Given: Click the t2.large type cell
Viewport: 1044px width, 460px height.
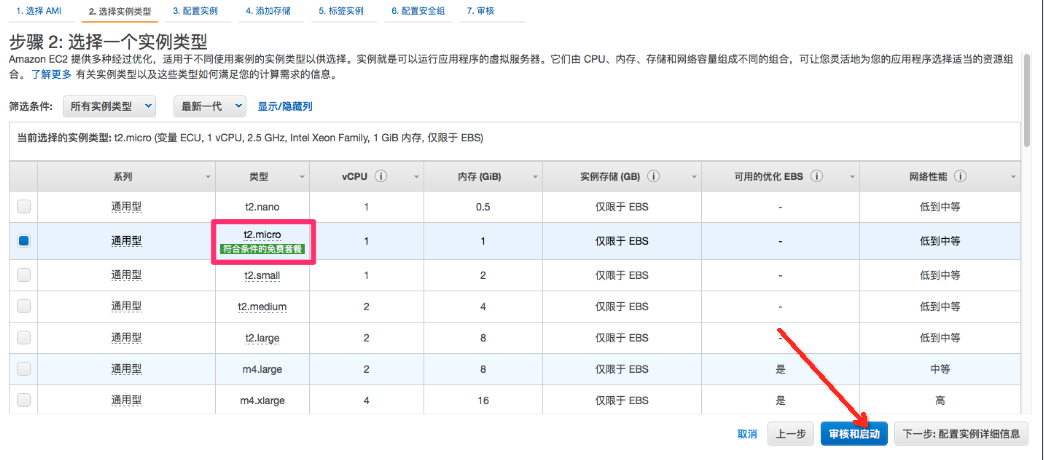Looking at the screenshot, I should pyautogui.click(x=262, y=338).
